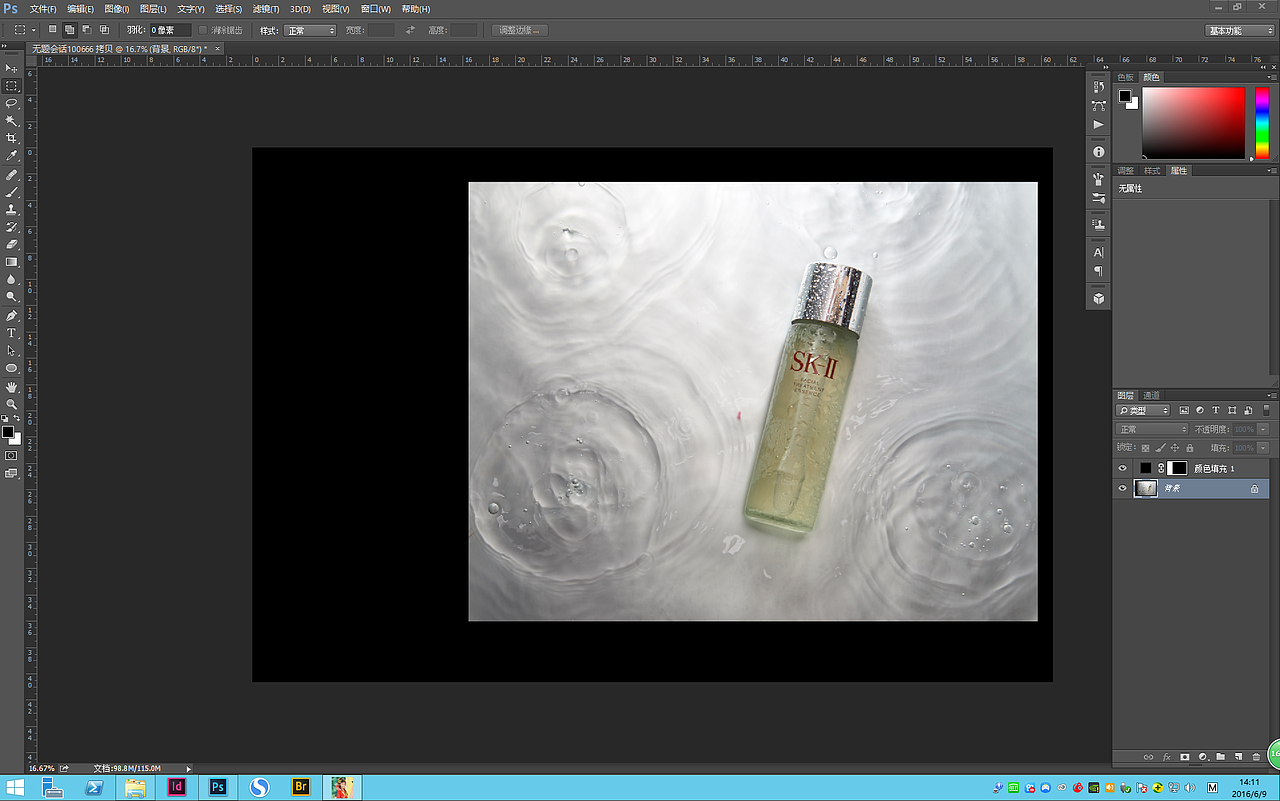Image resolution: width=1280 pixels, height=801 pixels.
Task: Select the Move tool
Action: [x=12, y=68]
